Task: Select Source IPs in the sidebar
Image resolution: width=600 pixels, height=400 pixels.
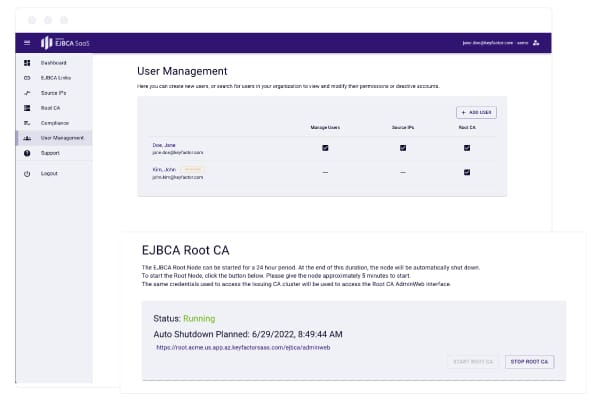Action: [54, 93]
